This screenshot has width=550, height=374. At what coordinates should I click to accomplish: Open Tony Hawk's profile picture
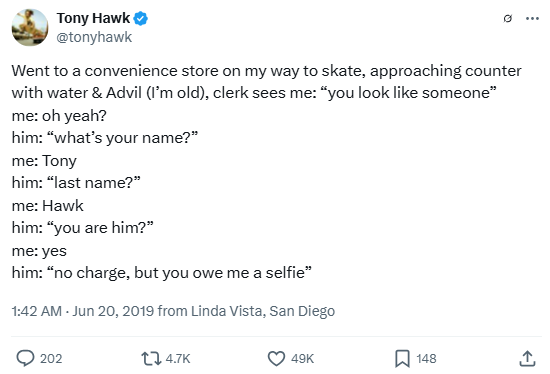[30, 27]
